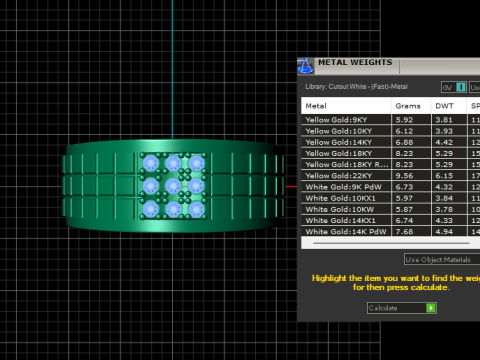Click the green arrow on Calculate
This screenshot has width=480, height=360.
tap(431, 308)
